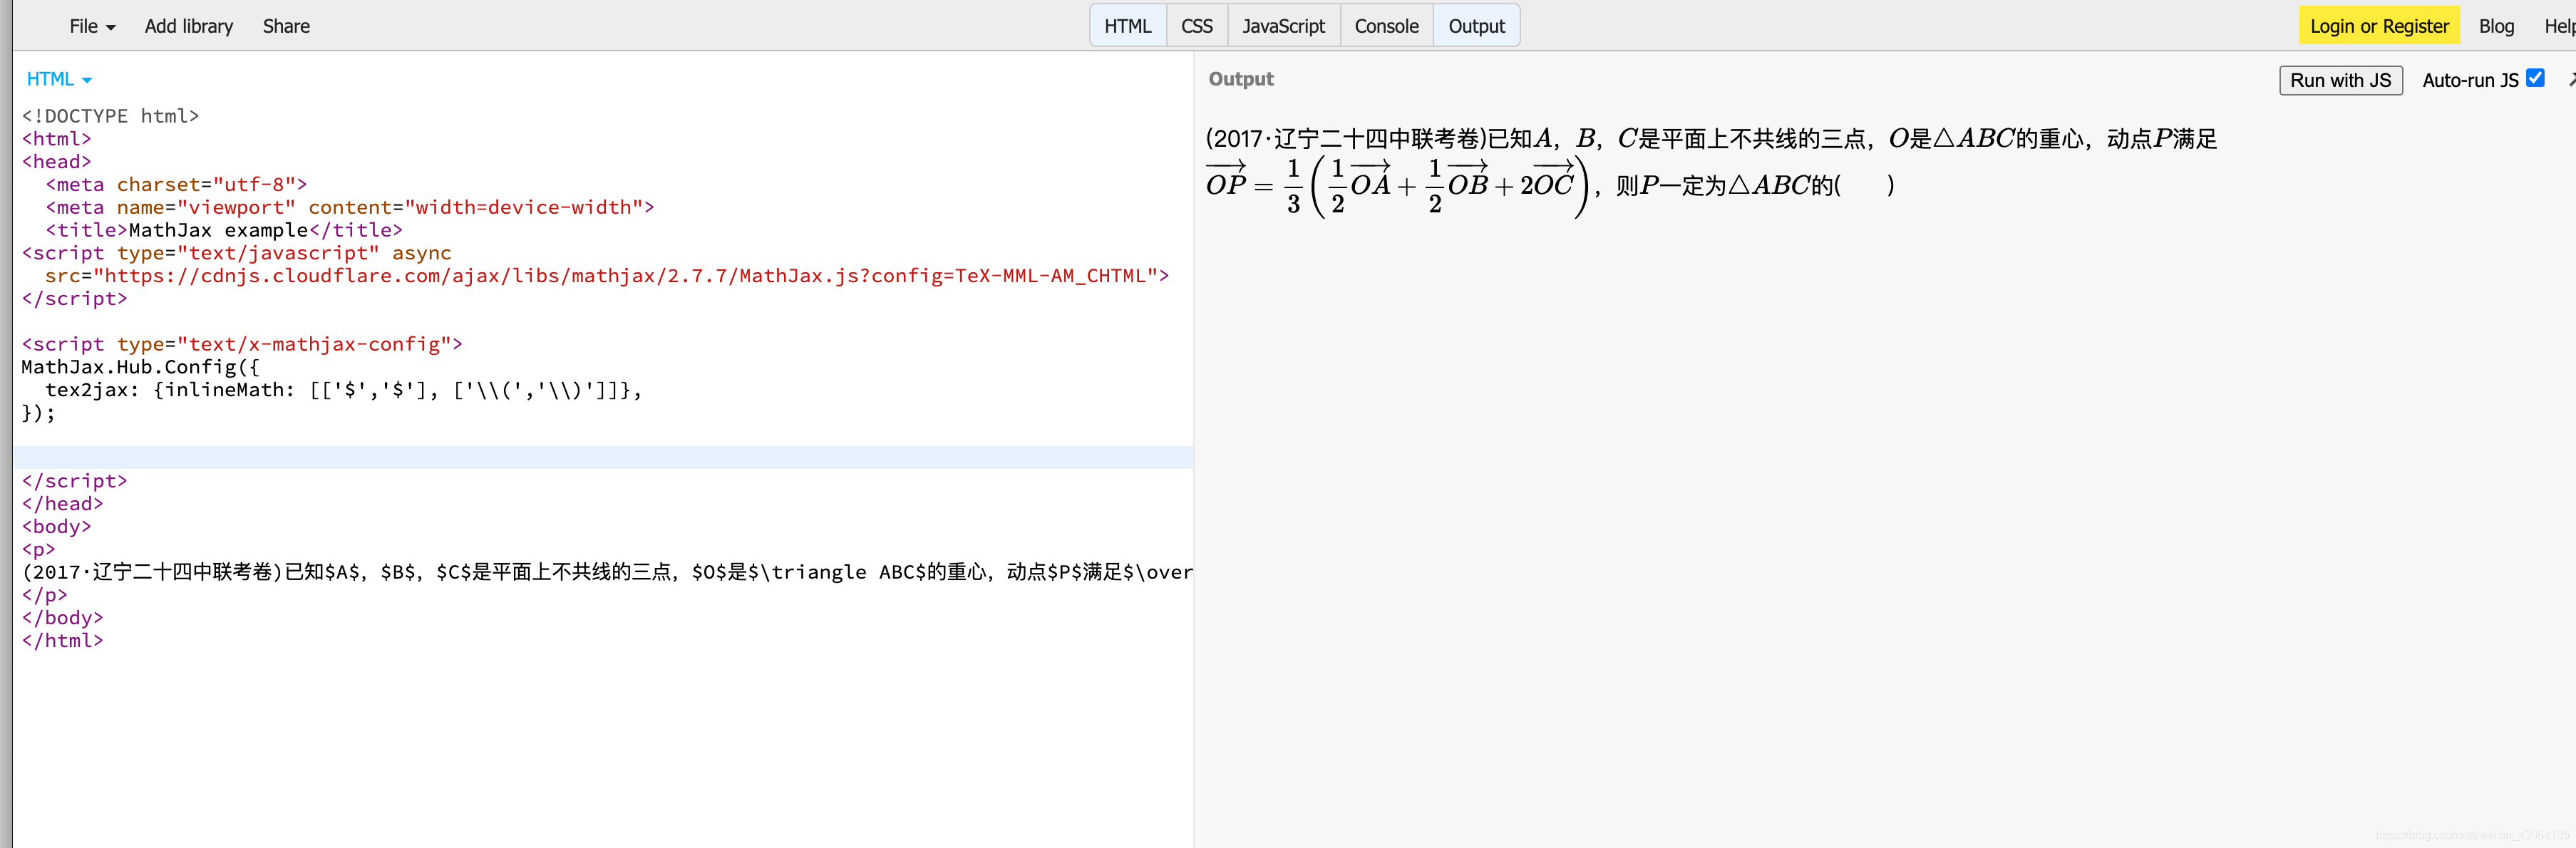This screenshot has width=2576, height=848.
Task: Click the title tag line in editor
Action: coord(224,230)
